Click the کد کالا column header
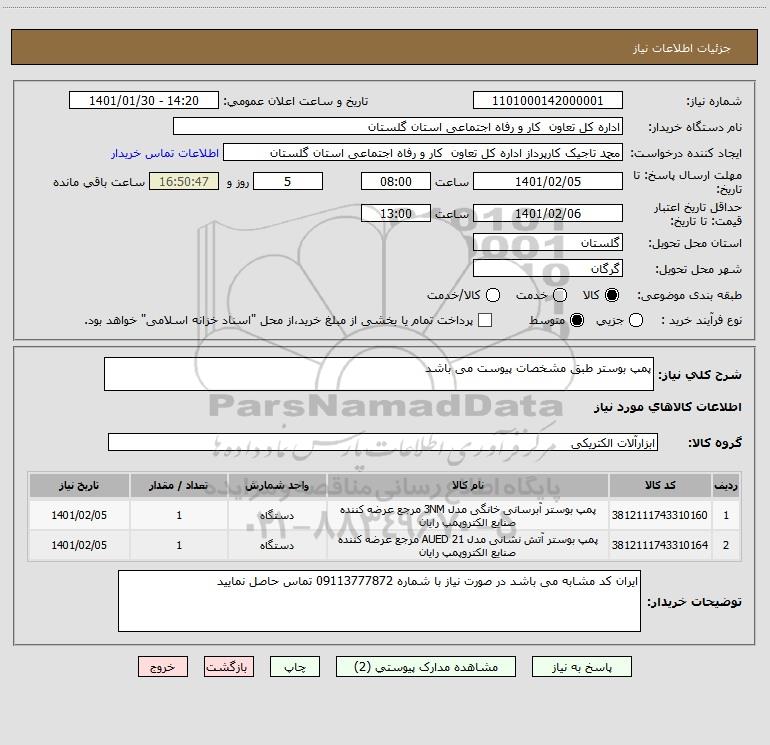 (x=660, y=486)
